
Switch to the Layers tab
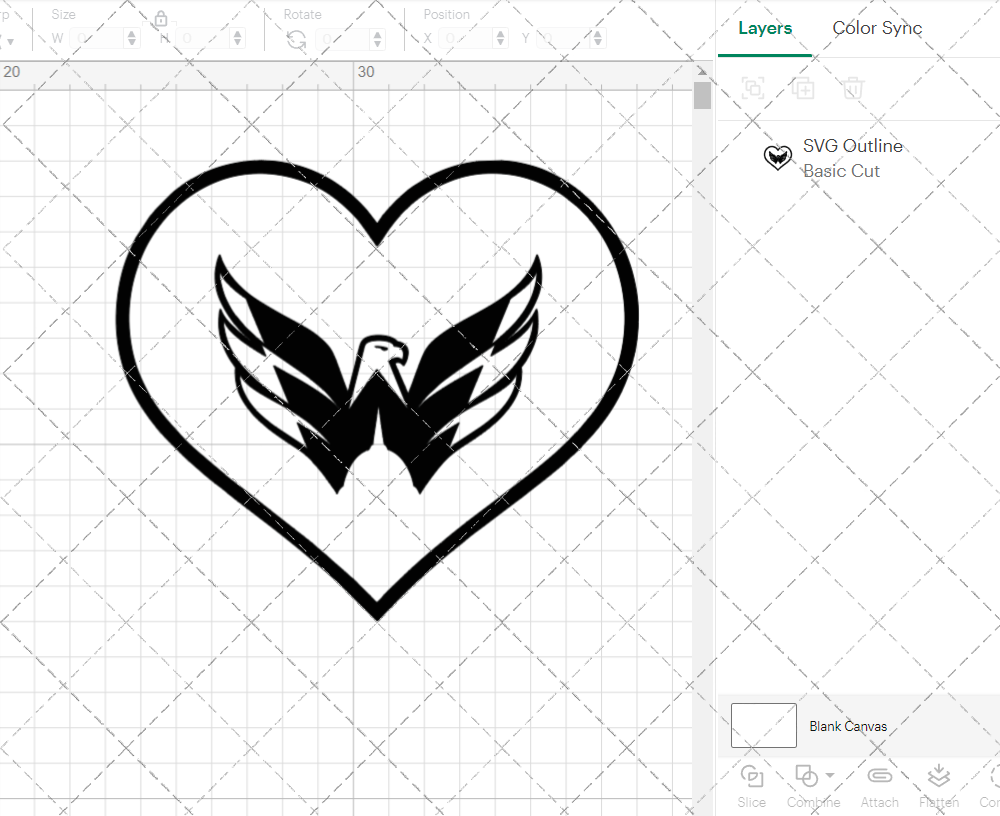[764, 28]
